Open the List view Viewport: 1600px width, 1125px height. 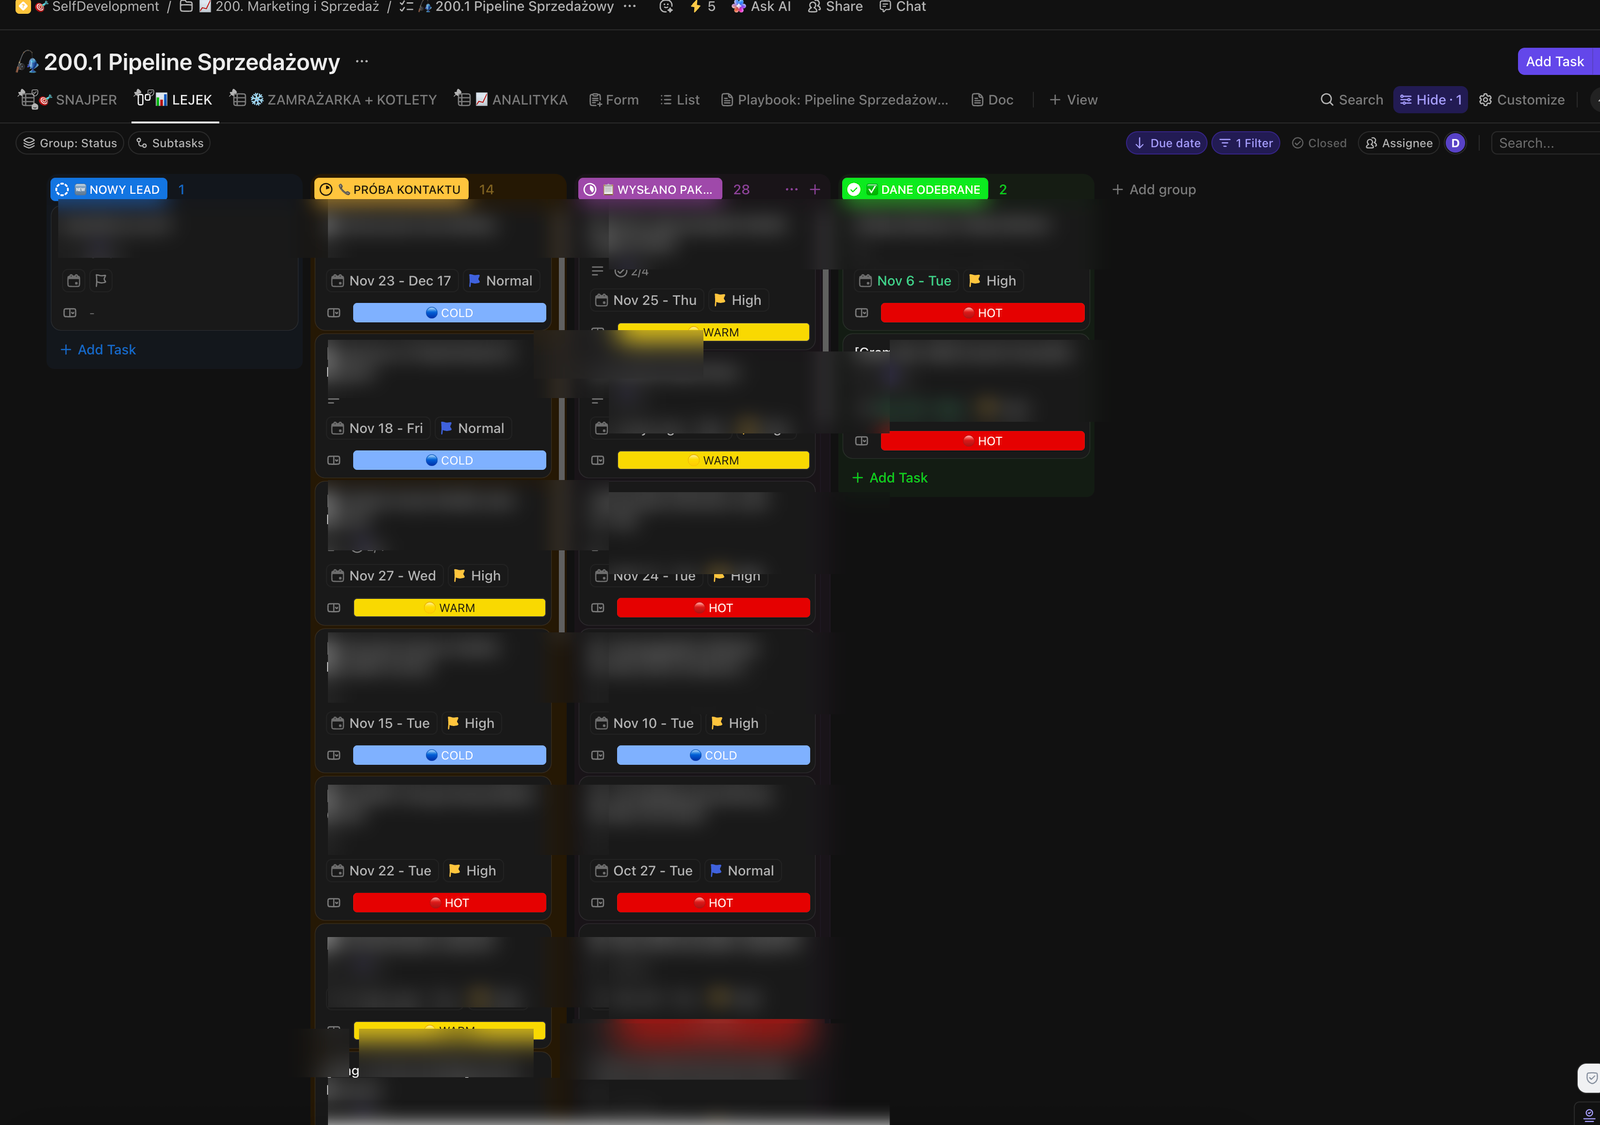pyautogui.click(x=679, y=99)
